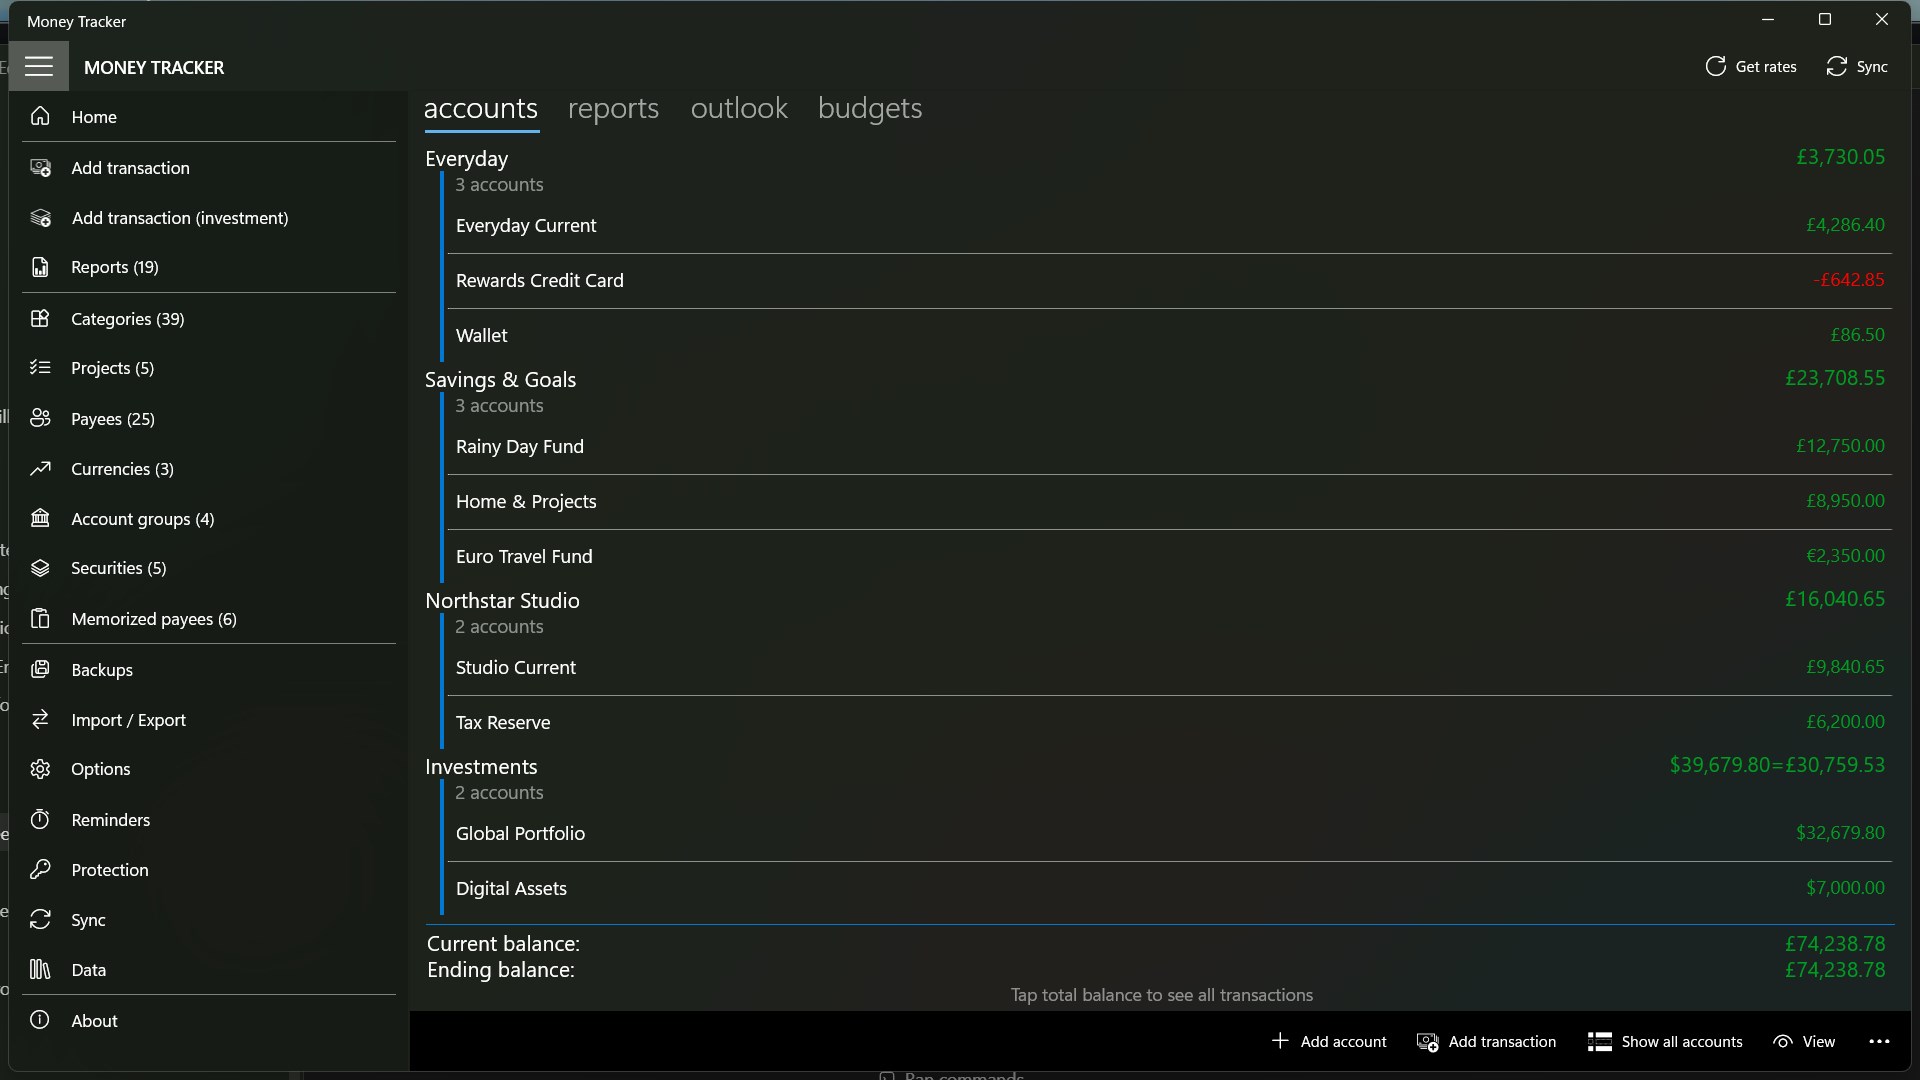Viewport: 1920px width, 1080px height.
Task: Click Add account in bottom bar
Action: click(x=1328, y=1042)
